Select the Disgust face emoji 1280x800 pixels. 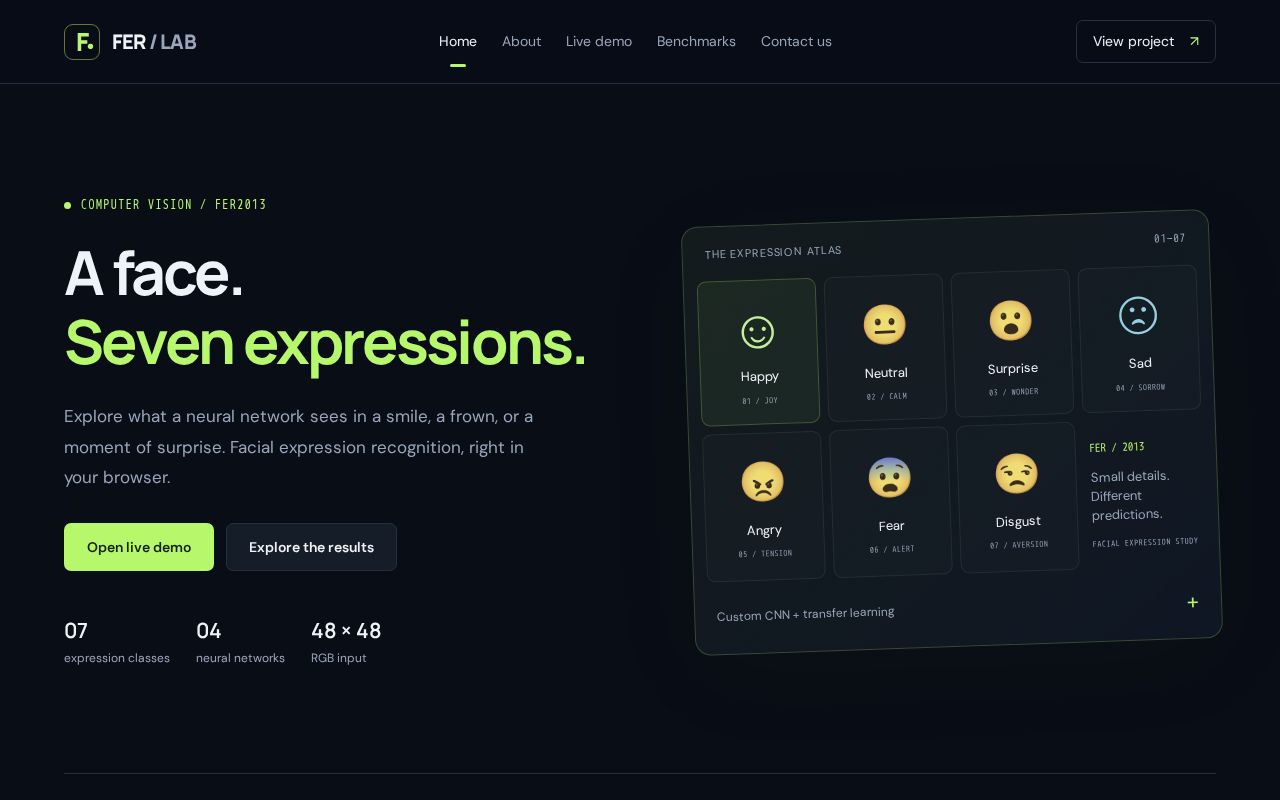[x=1016, y=473]
